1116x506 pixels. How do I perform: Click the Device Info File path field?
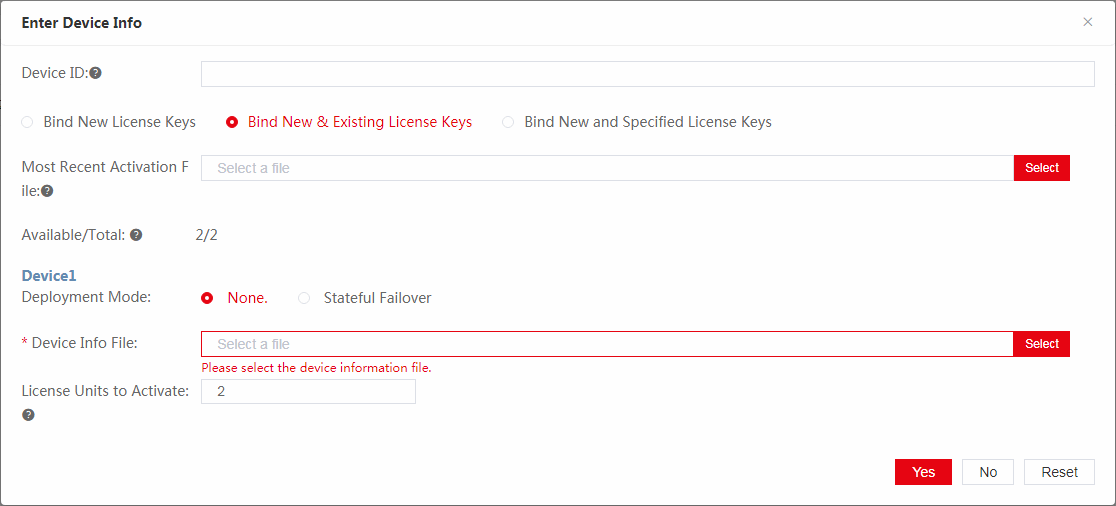607,344
